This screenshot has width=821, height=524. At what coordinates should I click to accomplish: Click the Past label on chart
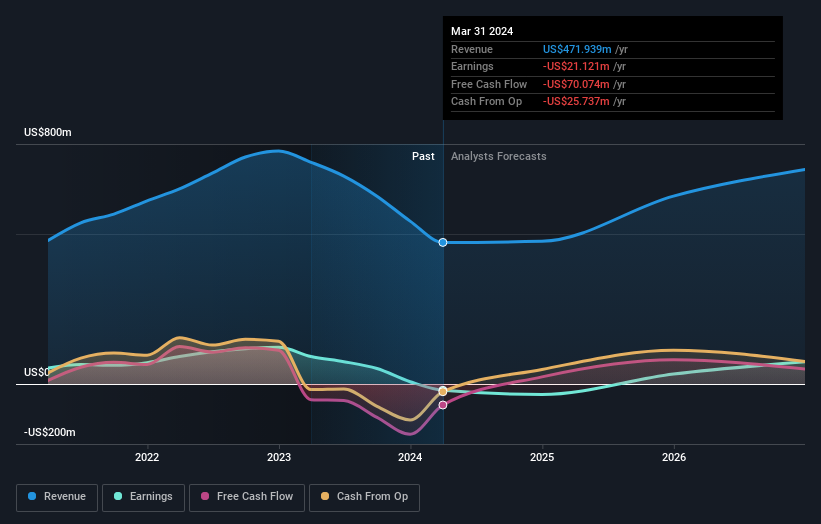423,157
